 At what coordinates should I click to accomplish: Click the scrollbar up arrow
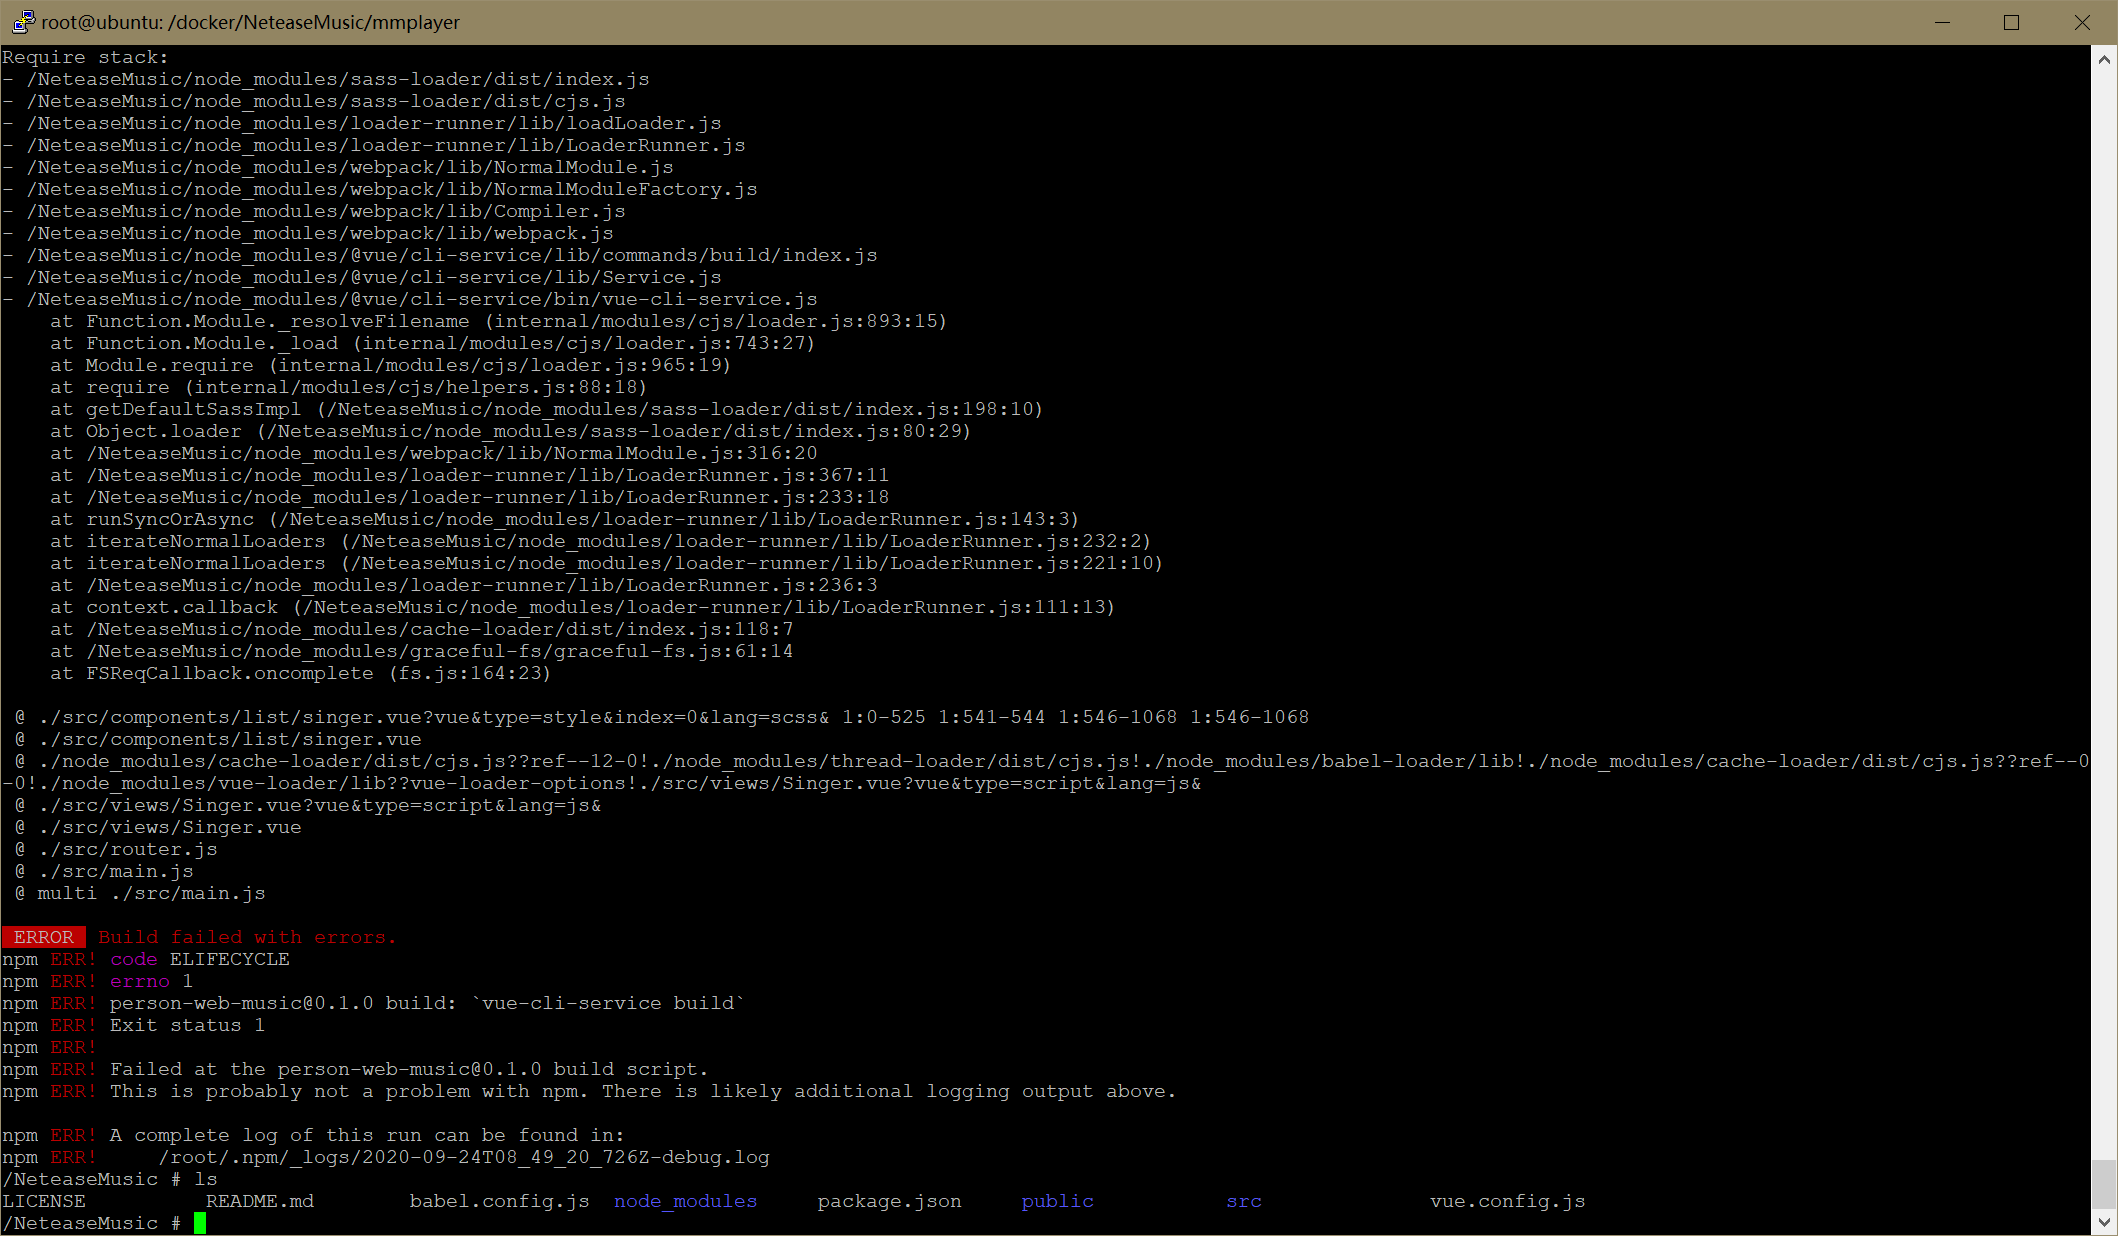[2103, 58]
